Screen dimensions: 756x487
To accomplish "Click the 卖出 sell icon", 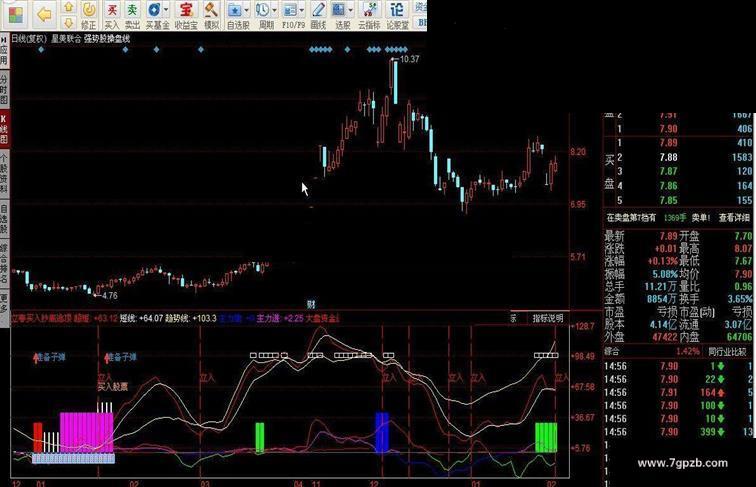I will coord(132,10).
